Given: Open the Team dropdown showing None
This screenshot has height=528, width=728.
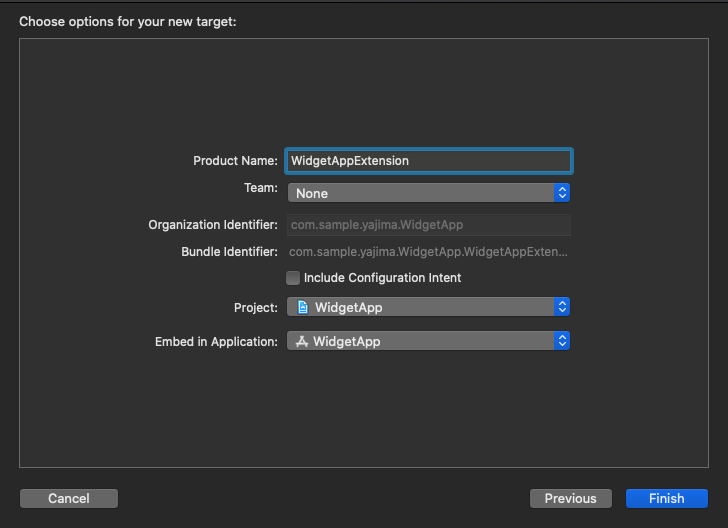Looking at the screenshot, I should pyautogui.click(x=429, y=192).
